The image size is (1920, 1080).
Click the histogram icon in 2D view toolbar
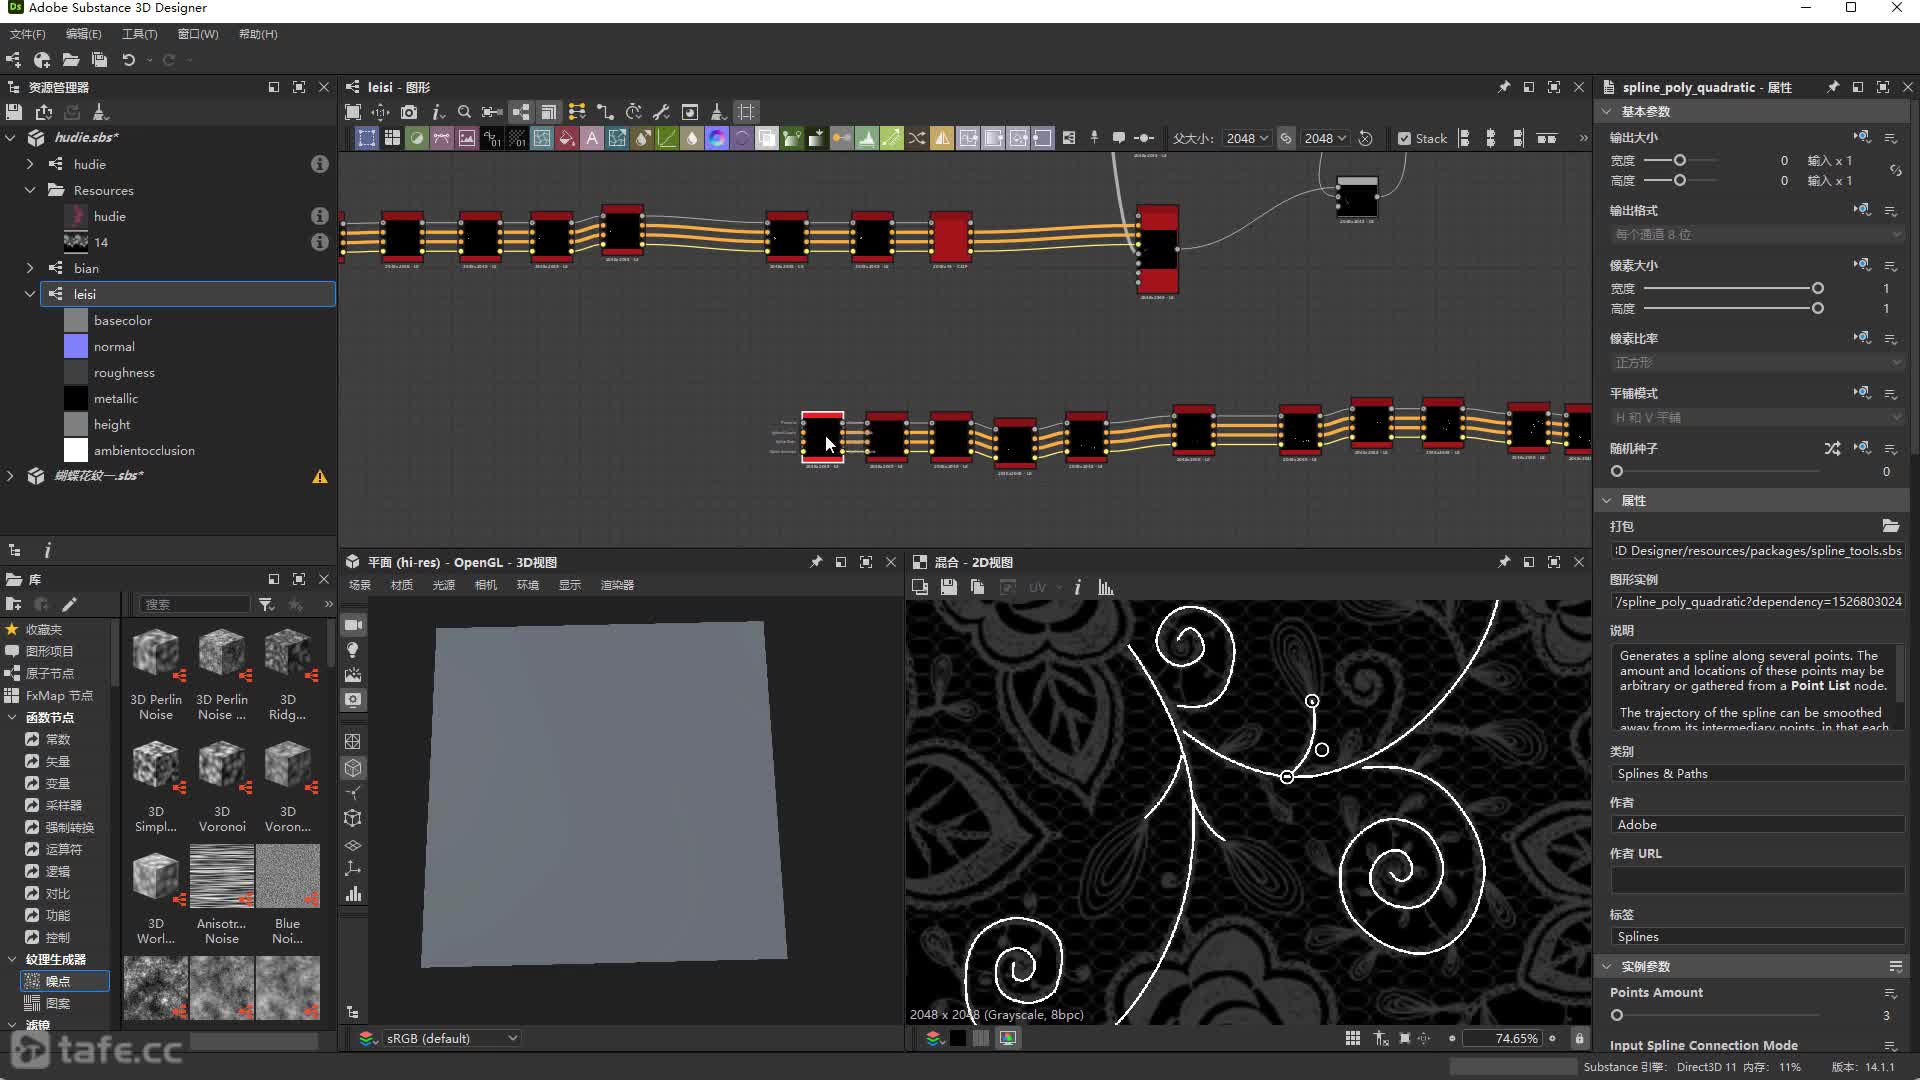1105,588
